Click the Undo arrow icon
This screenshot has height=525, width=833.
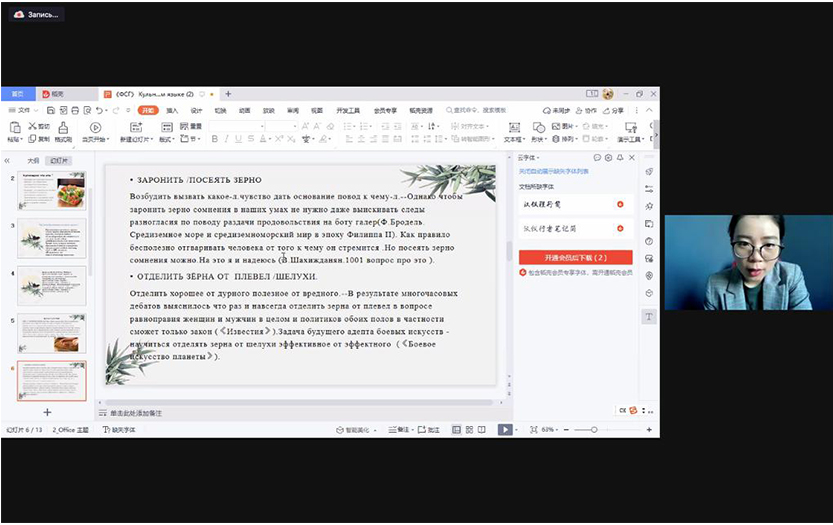pos(99,110)
